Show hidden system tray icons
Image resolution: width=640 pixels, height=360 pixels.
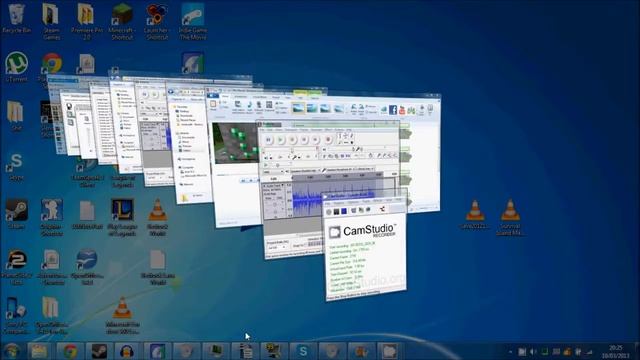(510, 352)
